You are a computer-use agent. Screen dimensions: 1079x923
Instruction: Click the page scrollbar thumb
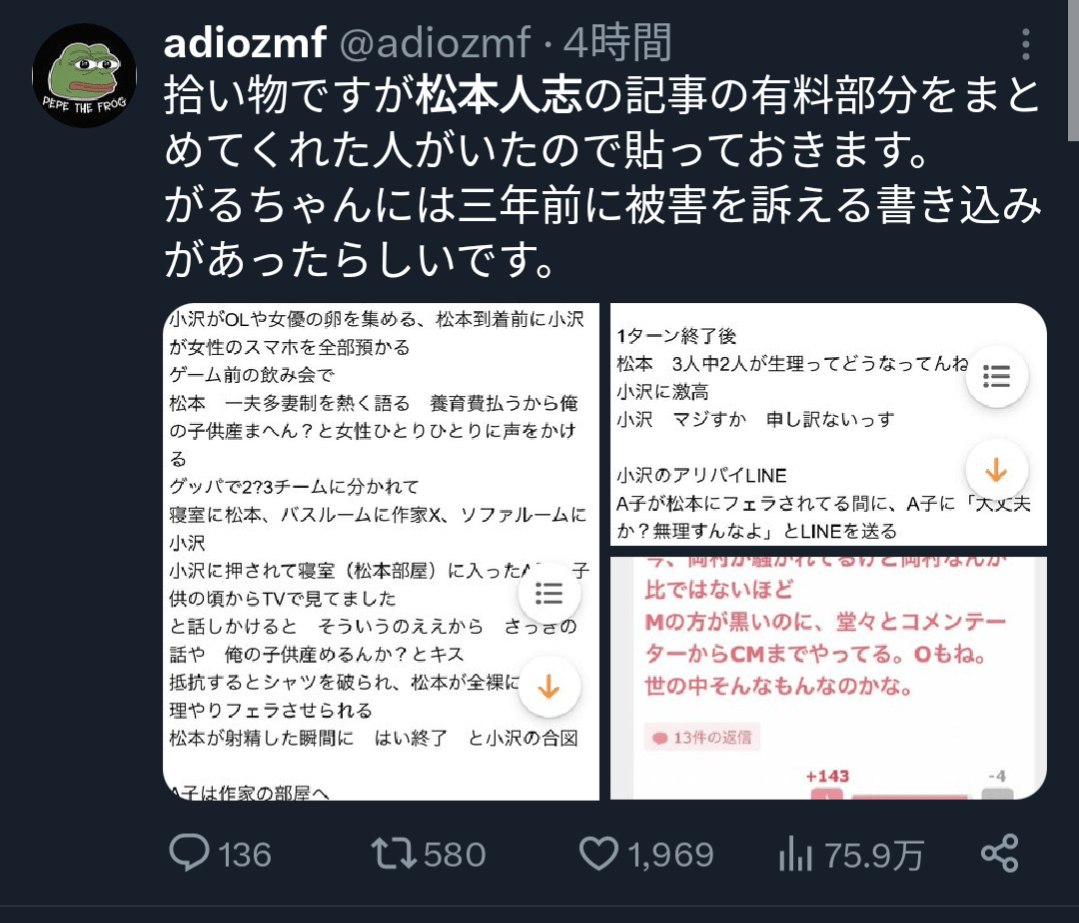coord(1073,69)
